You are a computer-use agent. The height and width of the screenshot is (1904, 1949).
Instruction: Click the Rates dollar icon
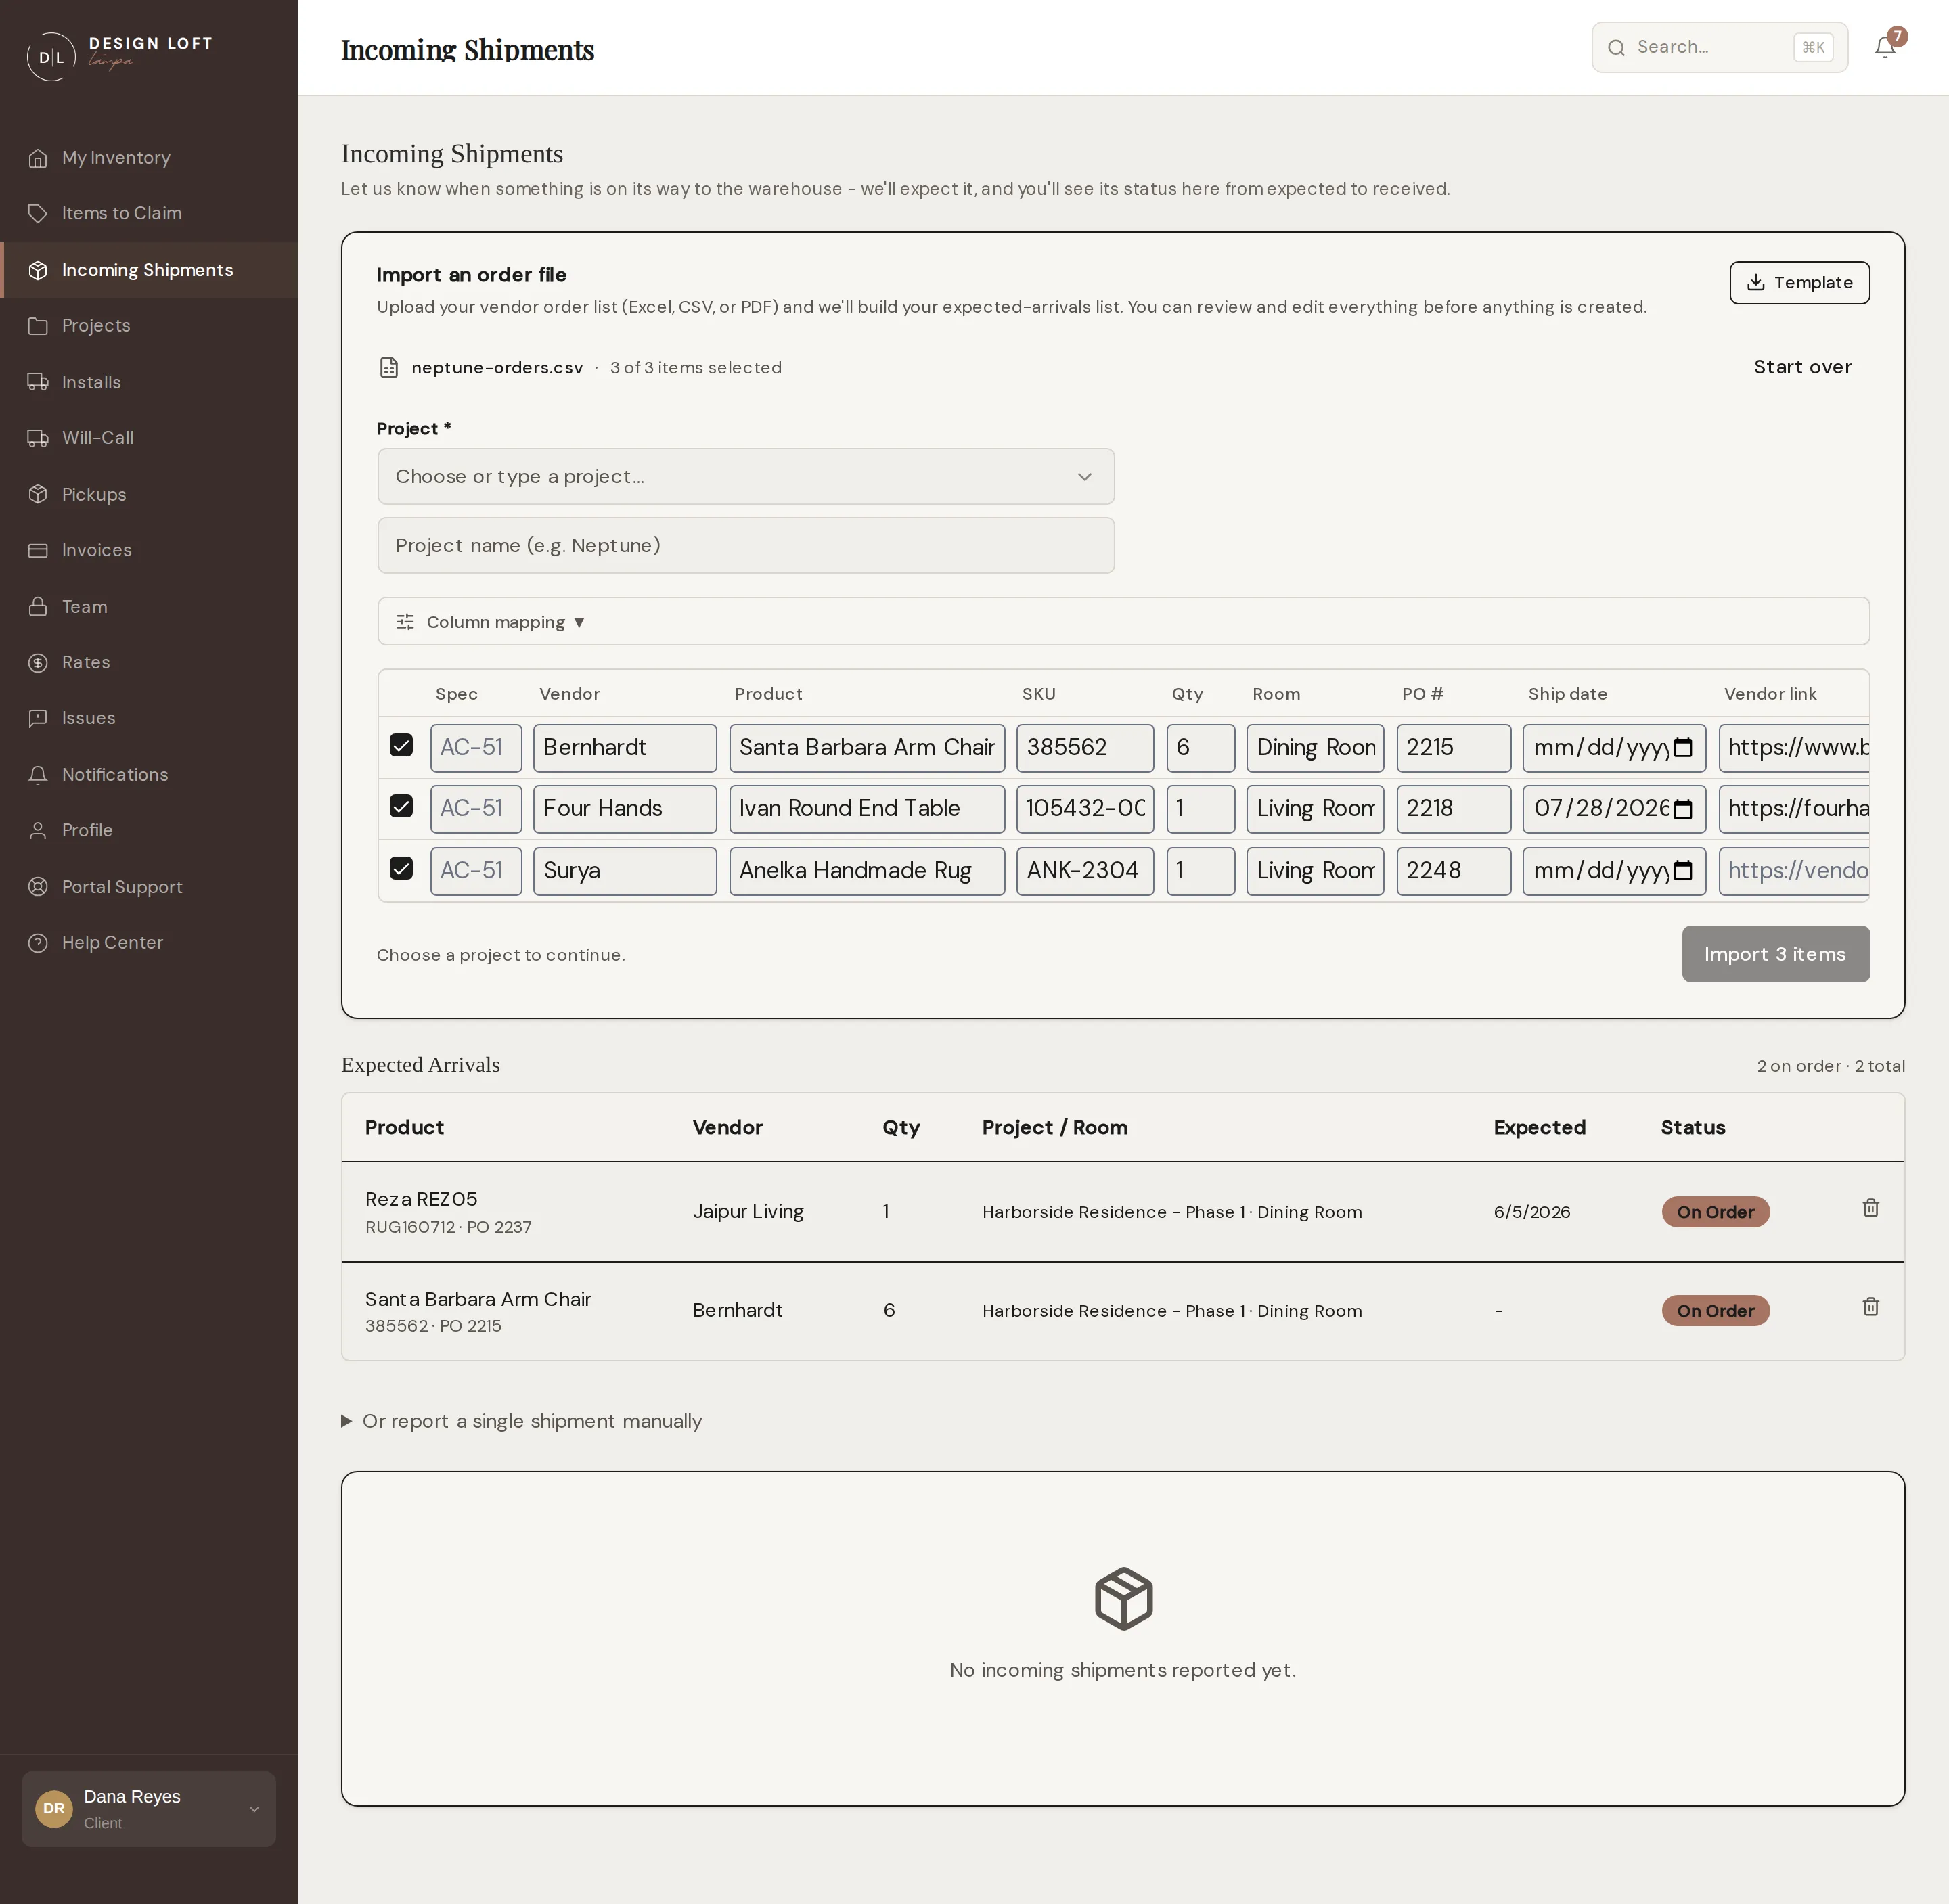pyautogui.click(x=38, y=662)
